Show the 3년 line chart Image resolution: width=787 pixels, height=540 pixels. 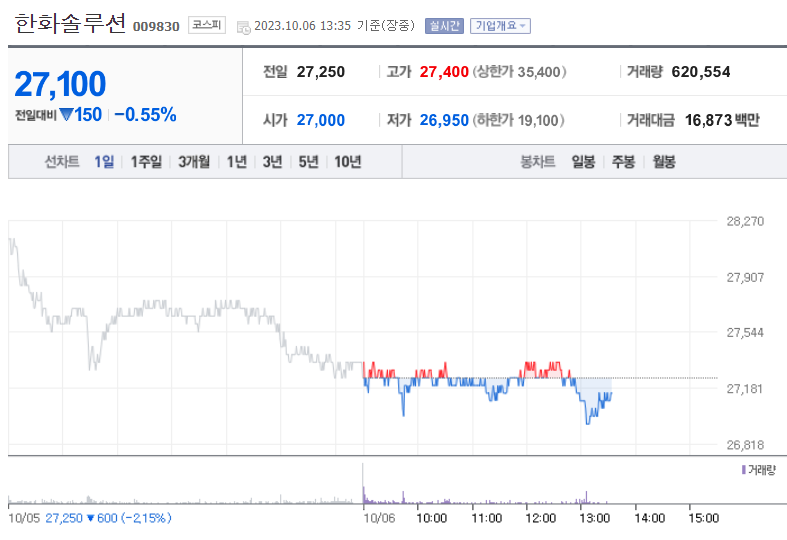[273, 162]
